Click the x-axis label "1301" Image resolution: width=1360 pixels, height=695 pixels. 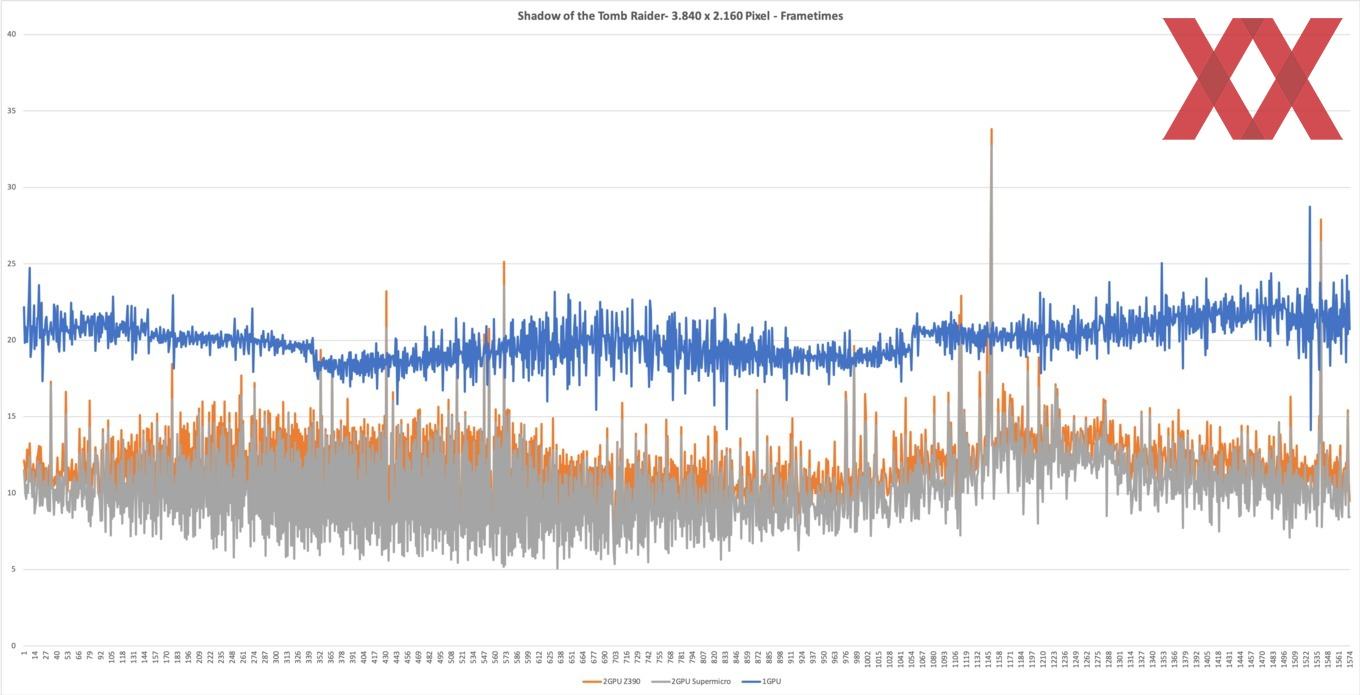[1119, 658]
